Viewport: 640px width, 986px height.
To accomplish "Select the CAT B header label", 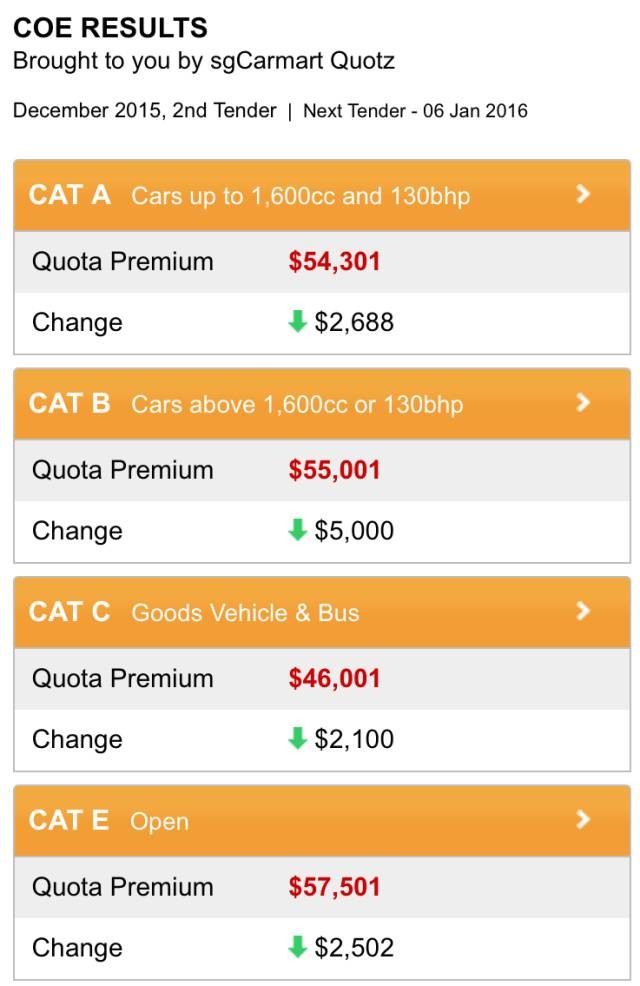I will coord(70,403).
